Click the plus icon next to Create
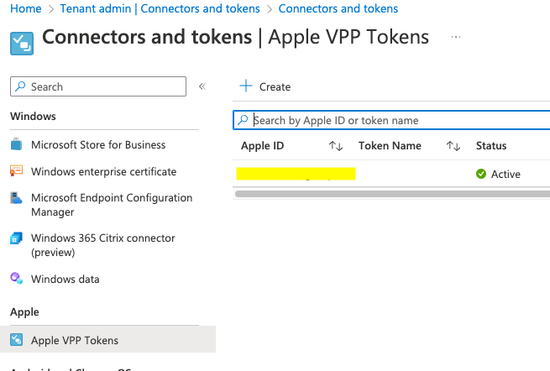 tap(246, 86)
